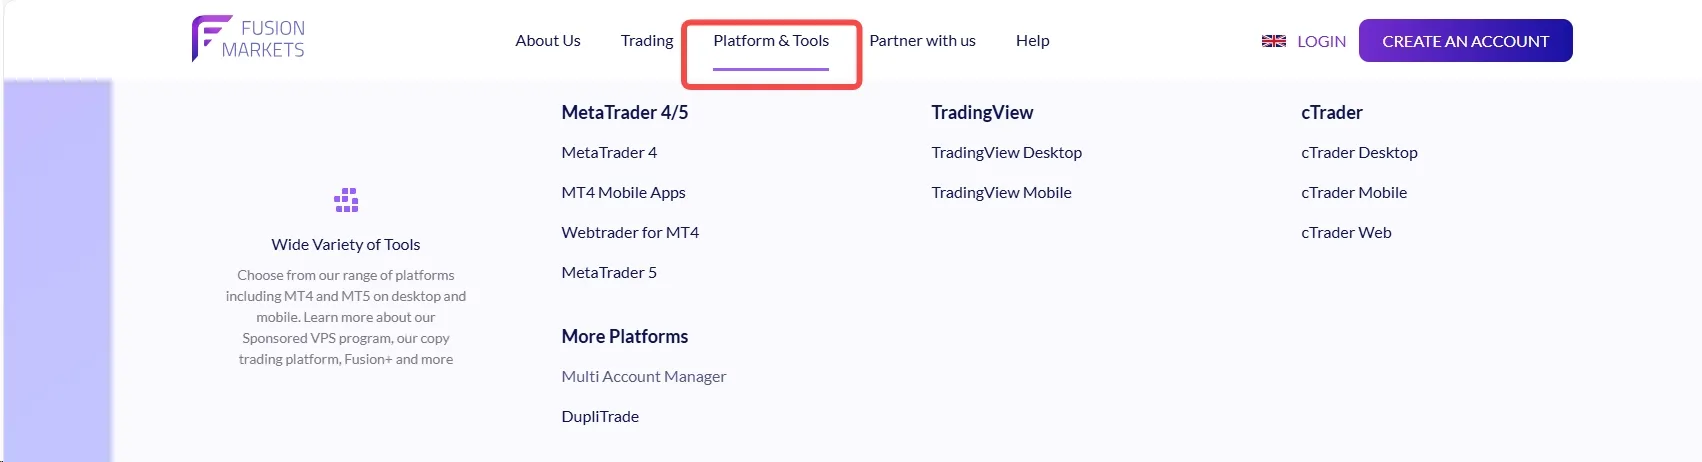Open cTrader Desktop page

pyautogui.click(x=1359, y=153)
